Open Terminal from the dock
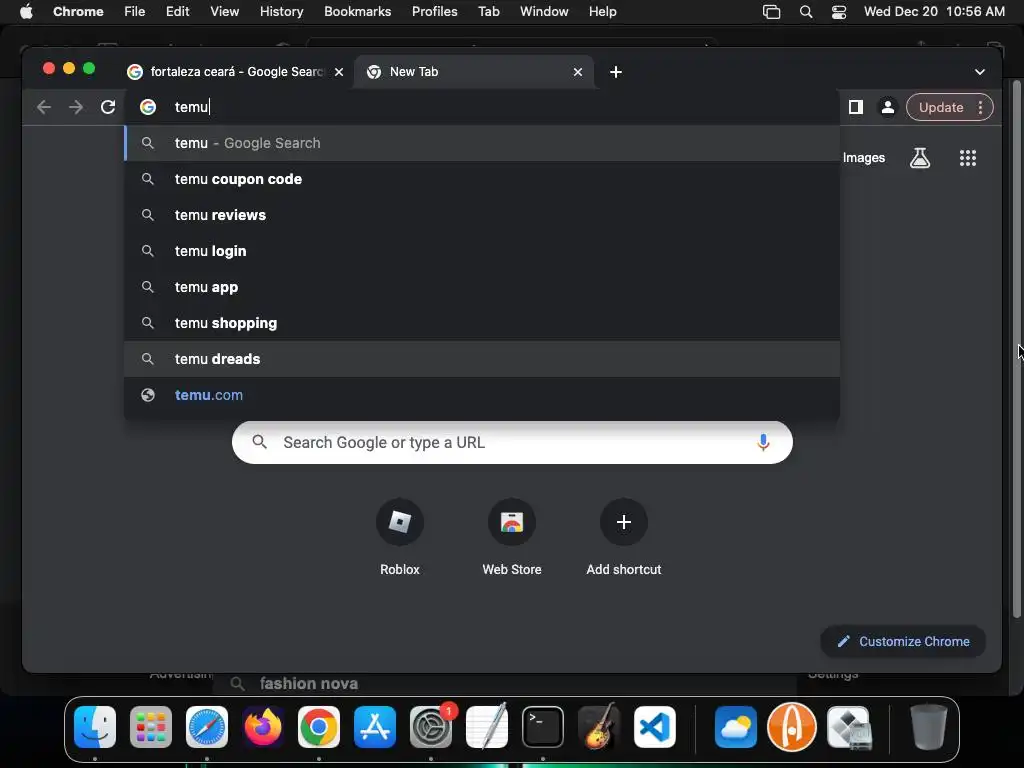The height and width of the screenshot is (768, 1024). [x=543, y=727]
